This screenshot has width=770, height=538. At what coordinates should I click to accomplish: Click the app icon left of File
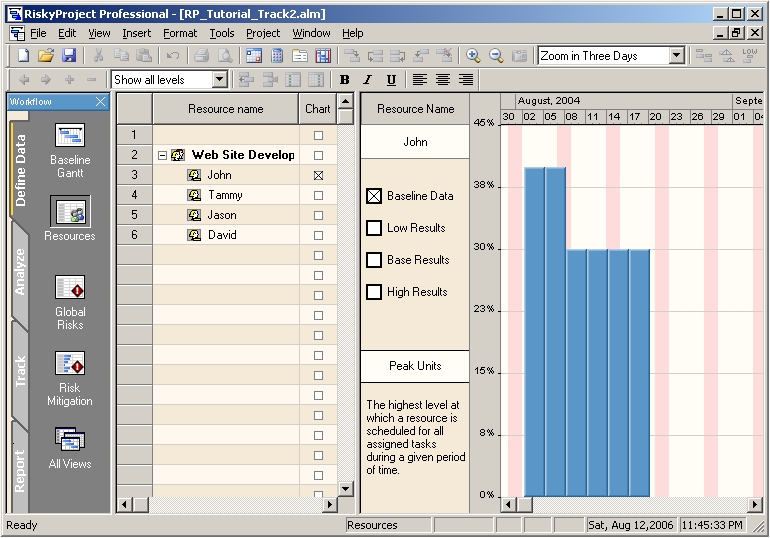(17, 33)
